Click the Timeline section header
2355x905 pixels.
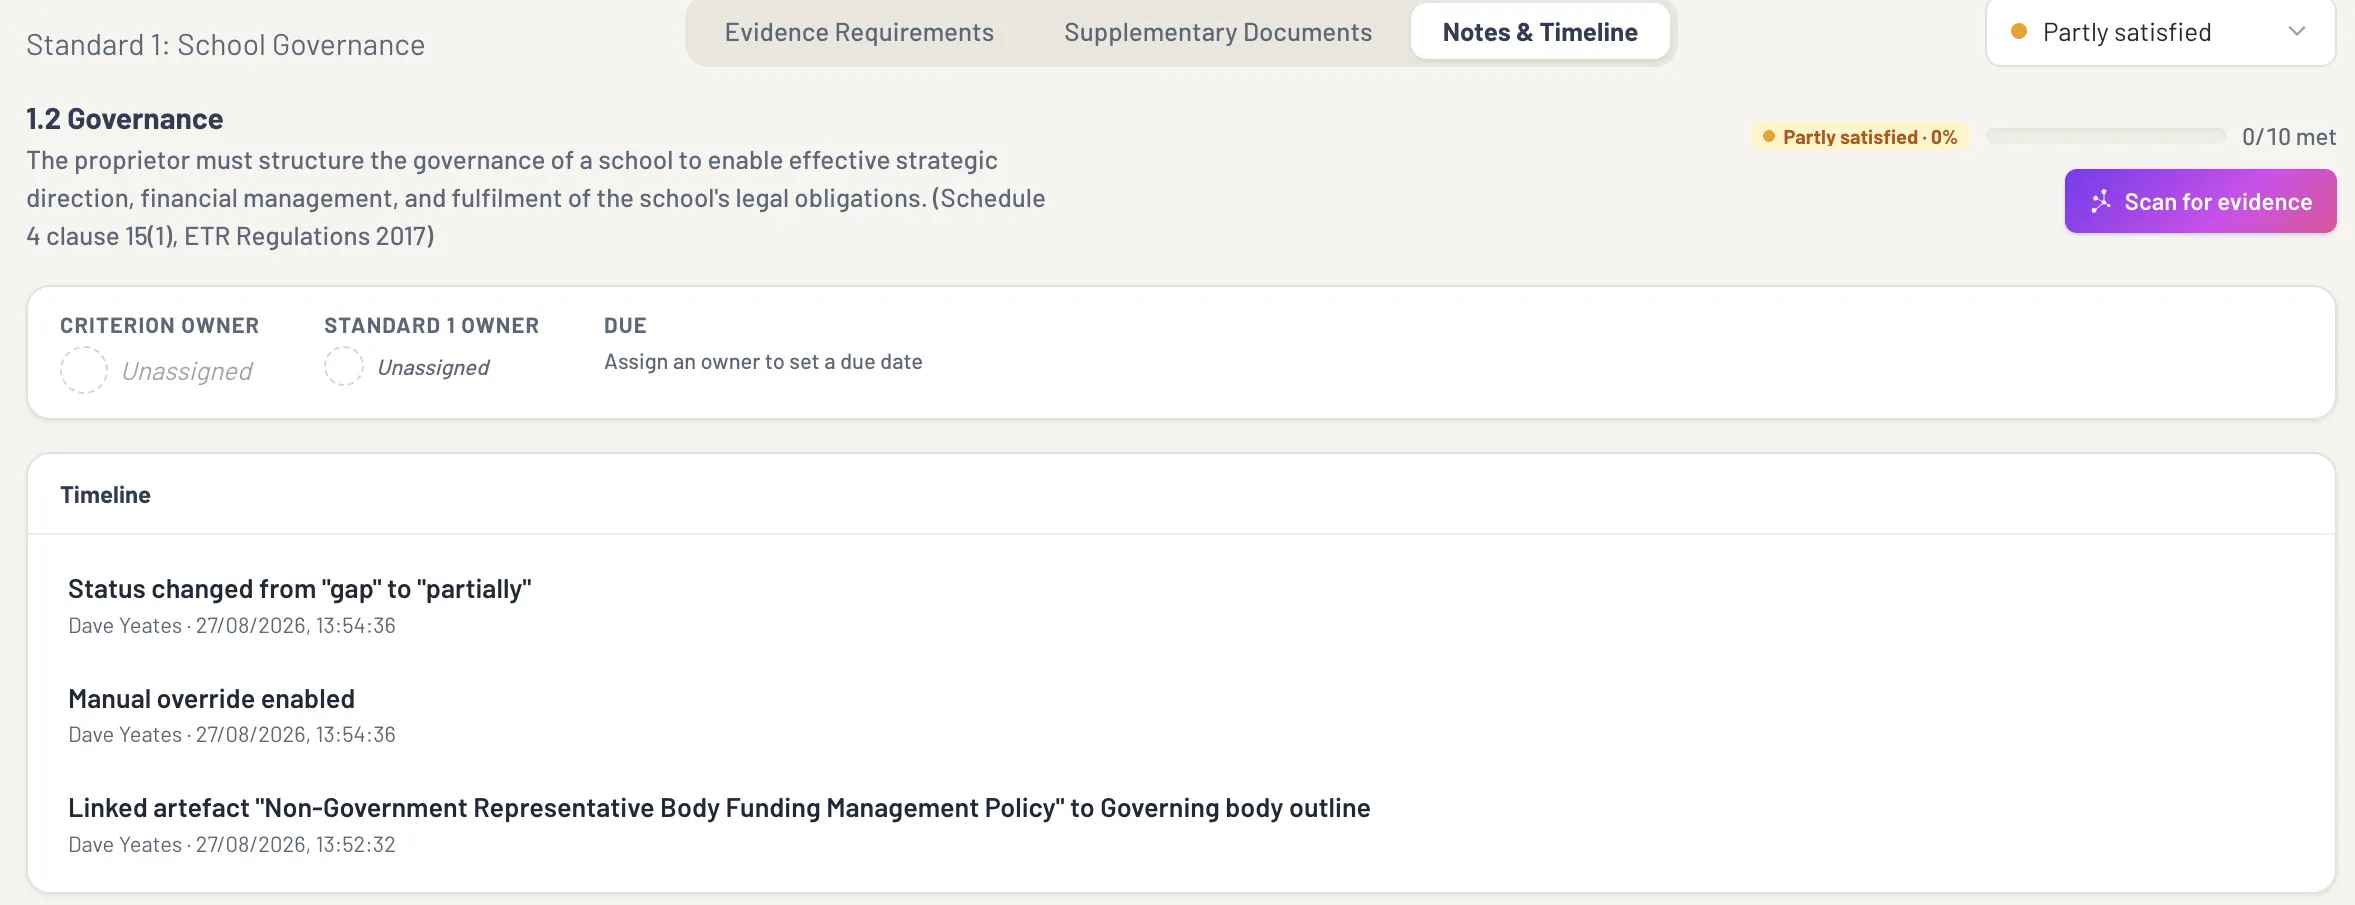105,495
